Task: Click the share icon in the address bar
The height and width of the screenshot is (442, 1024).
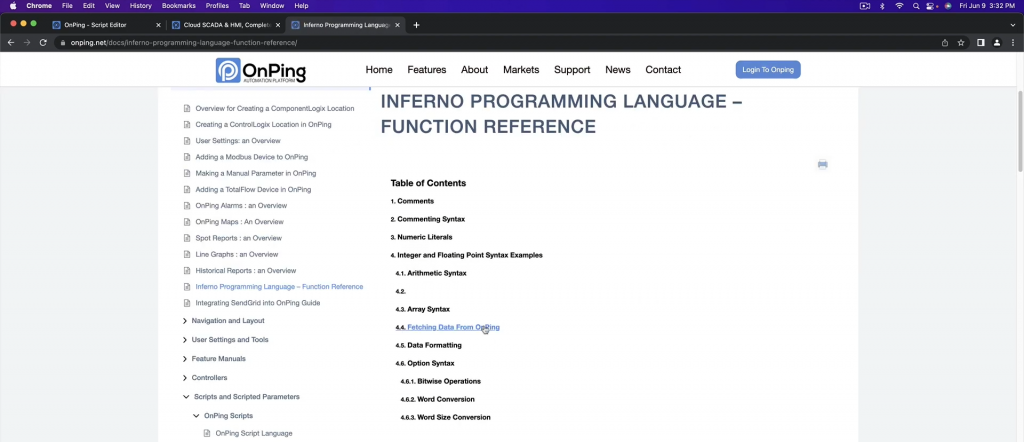Action: click(x=944, y=42)
